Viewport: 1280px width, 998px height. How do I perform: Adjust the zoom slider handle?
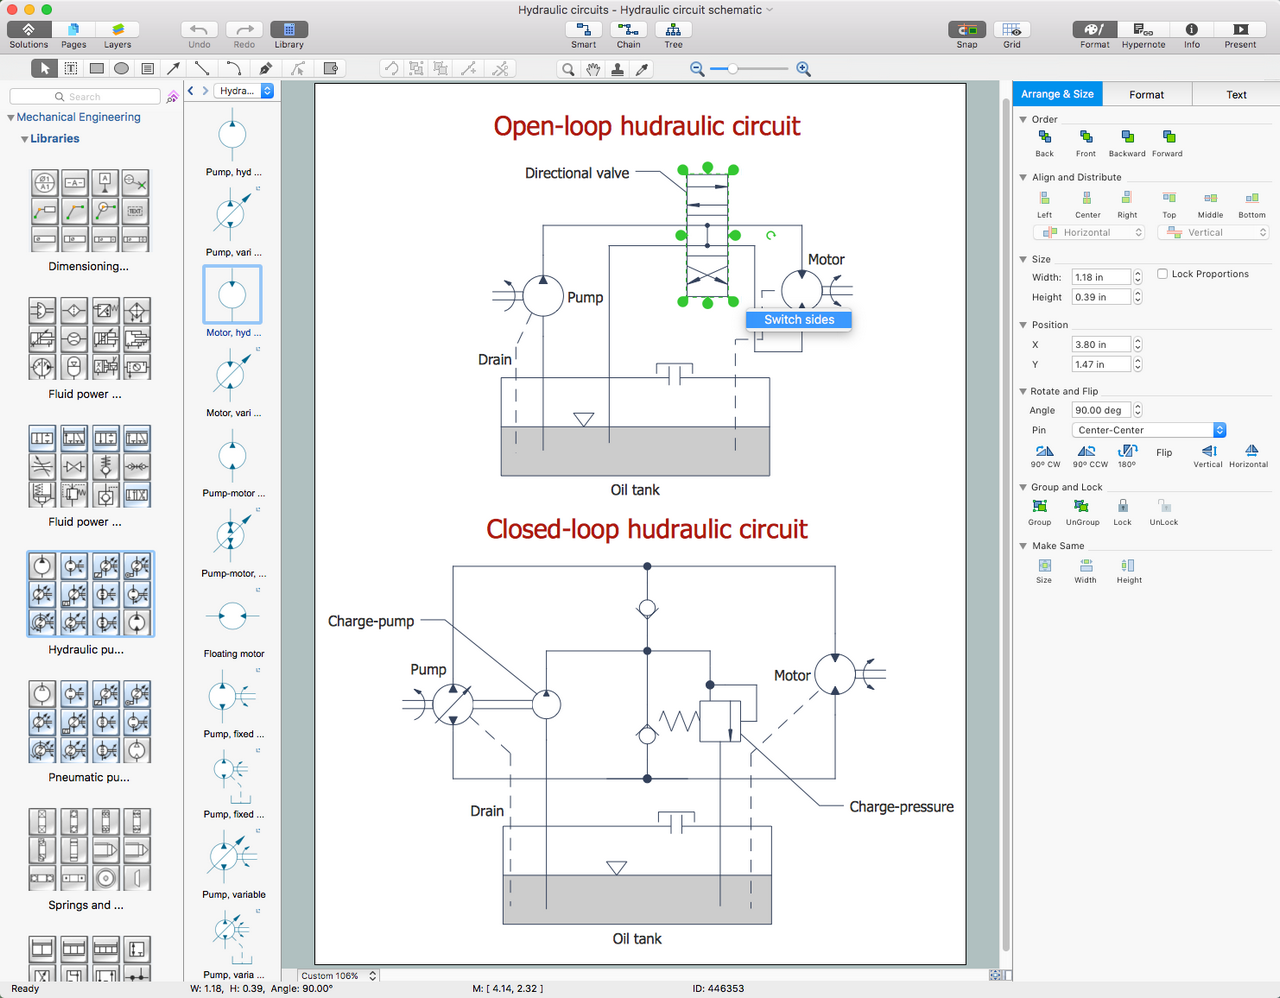pos(733,69)
